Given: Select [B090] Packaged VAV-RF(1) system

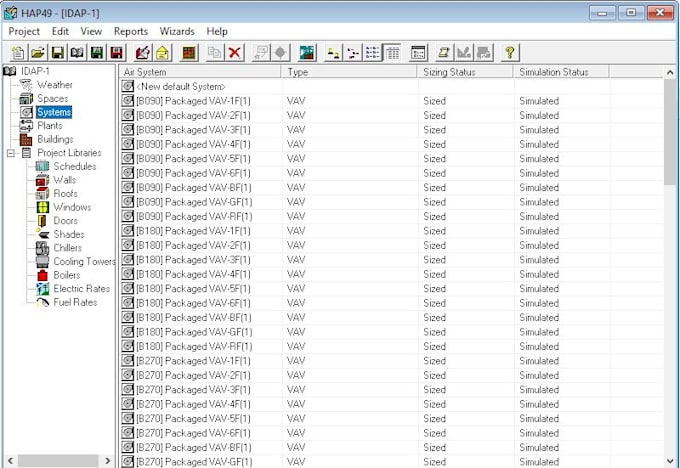Looking at the screenshot, I should (194, 216).
